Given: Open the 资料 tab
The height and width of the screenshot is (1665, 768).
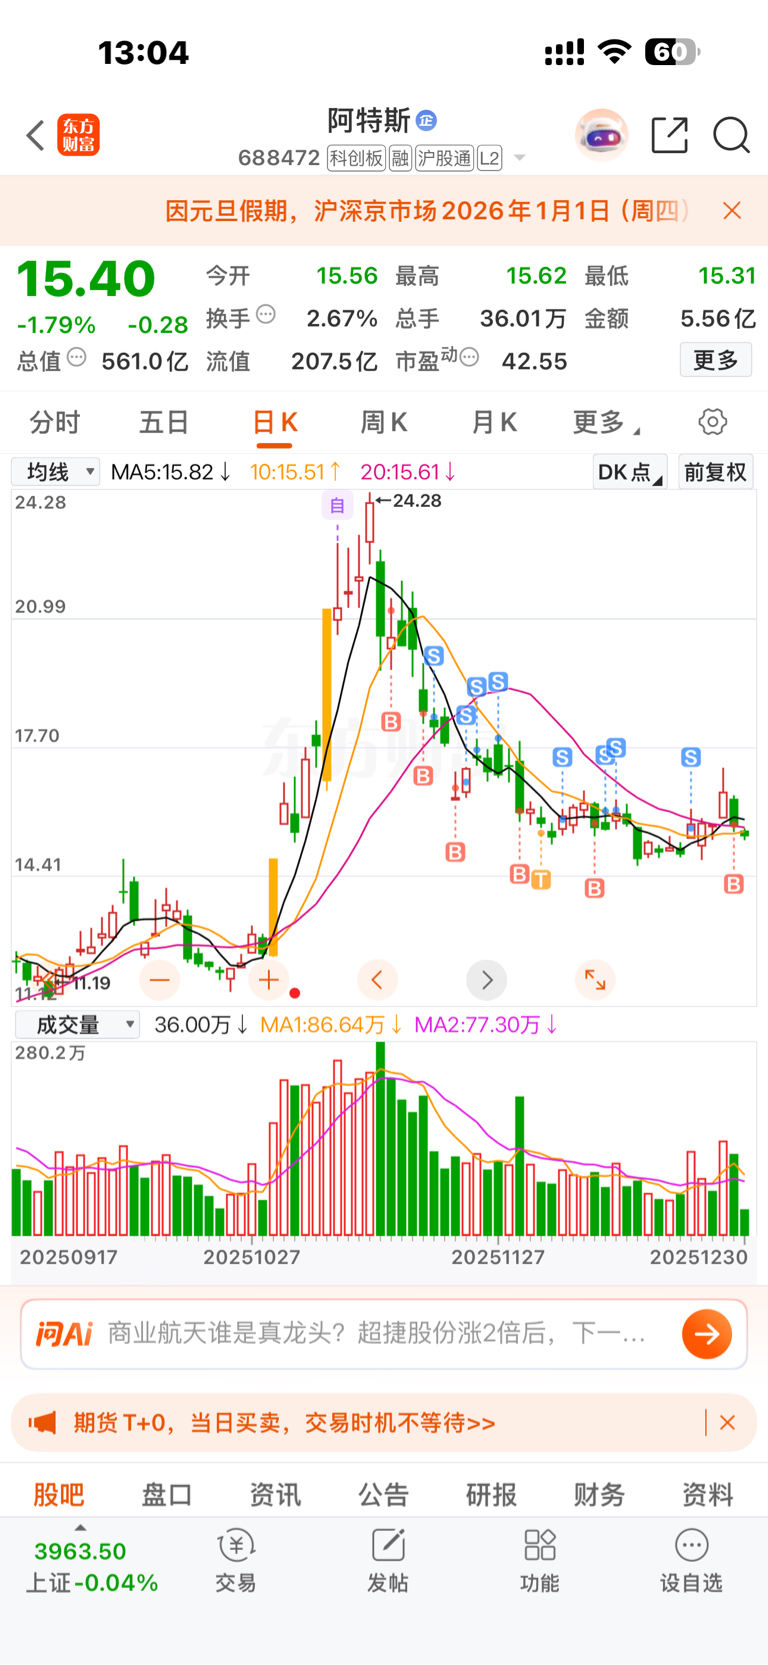Looking at the screenshot, I should (708, 1494).
